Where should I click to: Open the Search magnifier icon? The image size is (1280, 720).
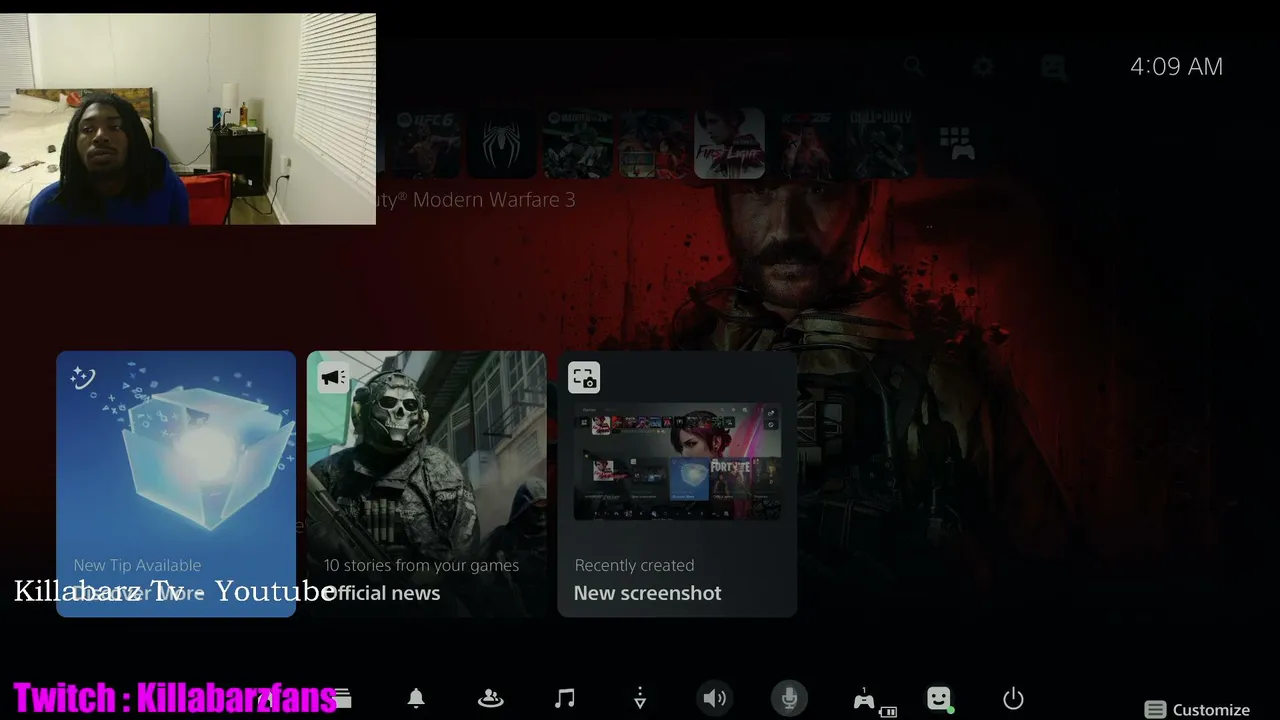coord(913,67)
